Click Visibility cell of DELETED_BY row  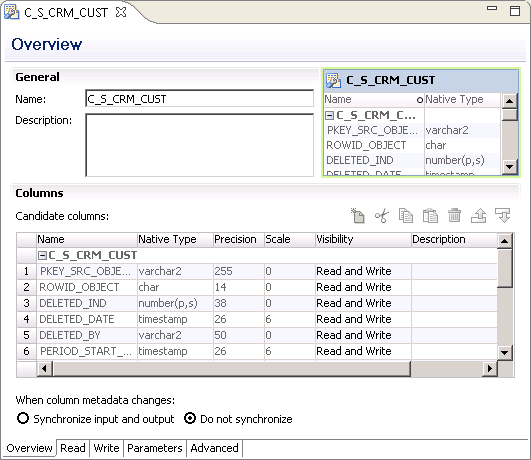363,335
